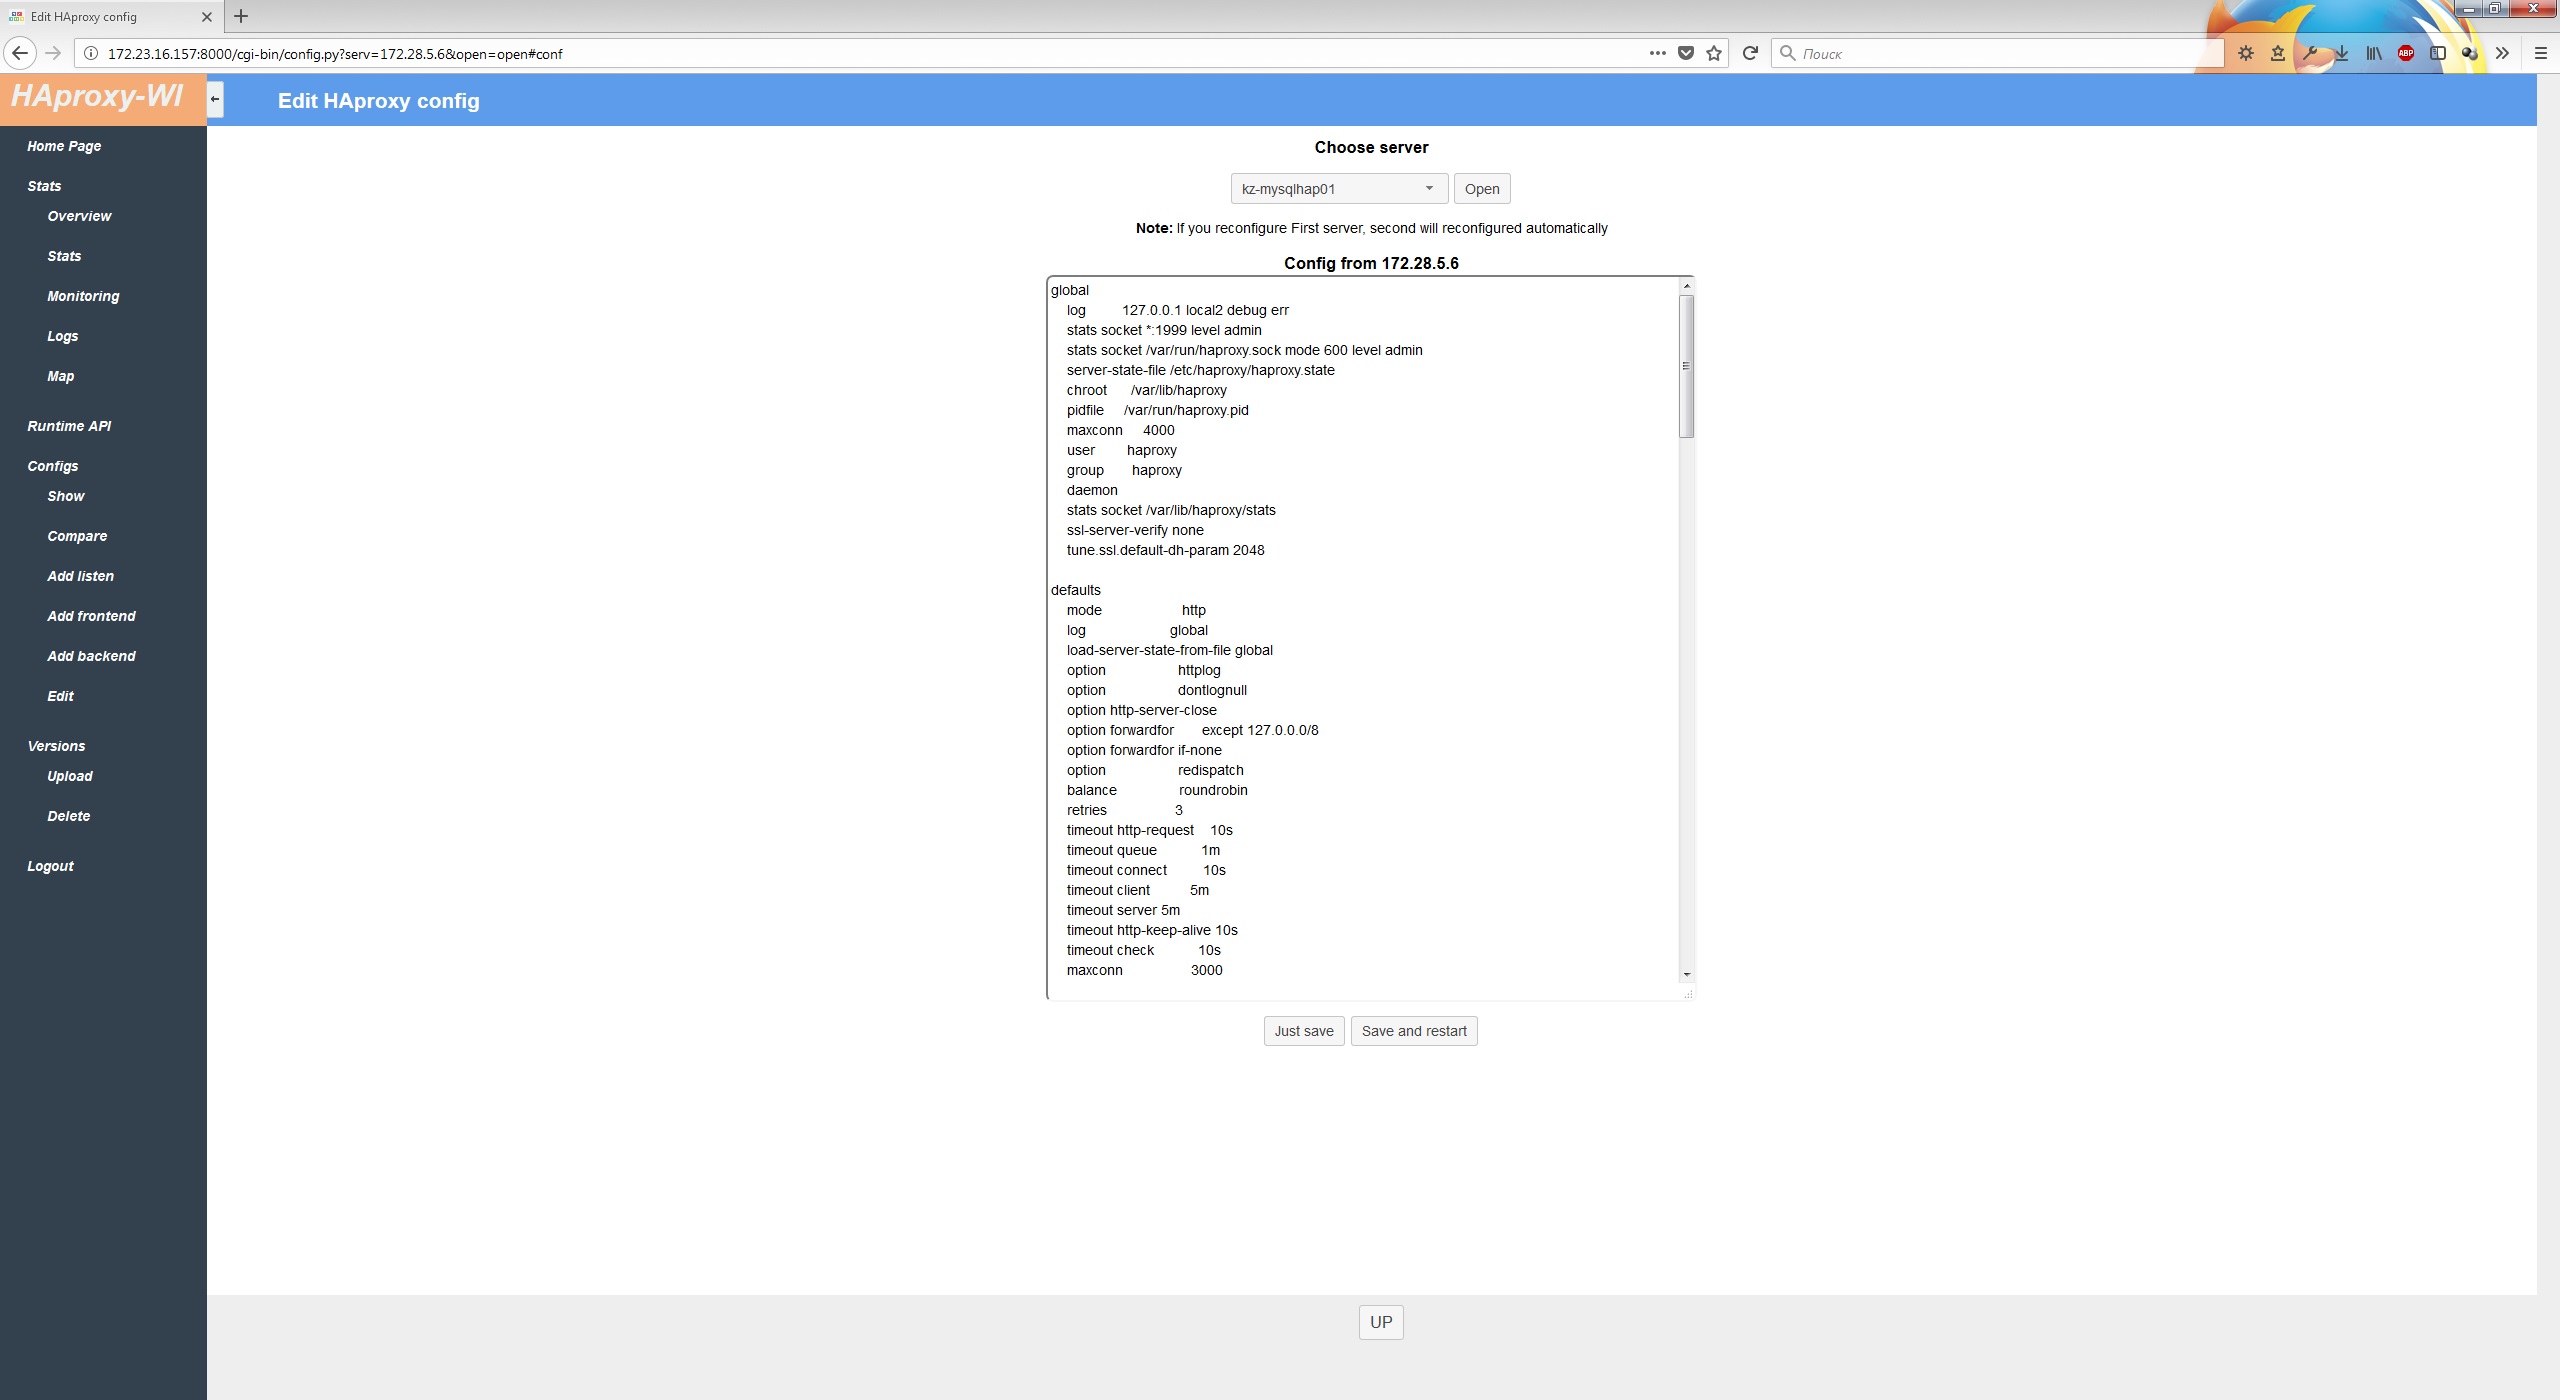Open the Library icon
The image size is (2560, 1400).
click(x=2374, y=53)
